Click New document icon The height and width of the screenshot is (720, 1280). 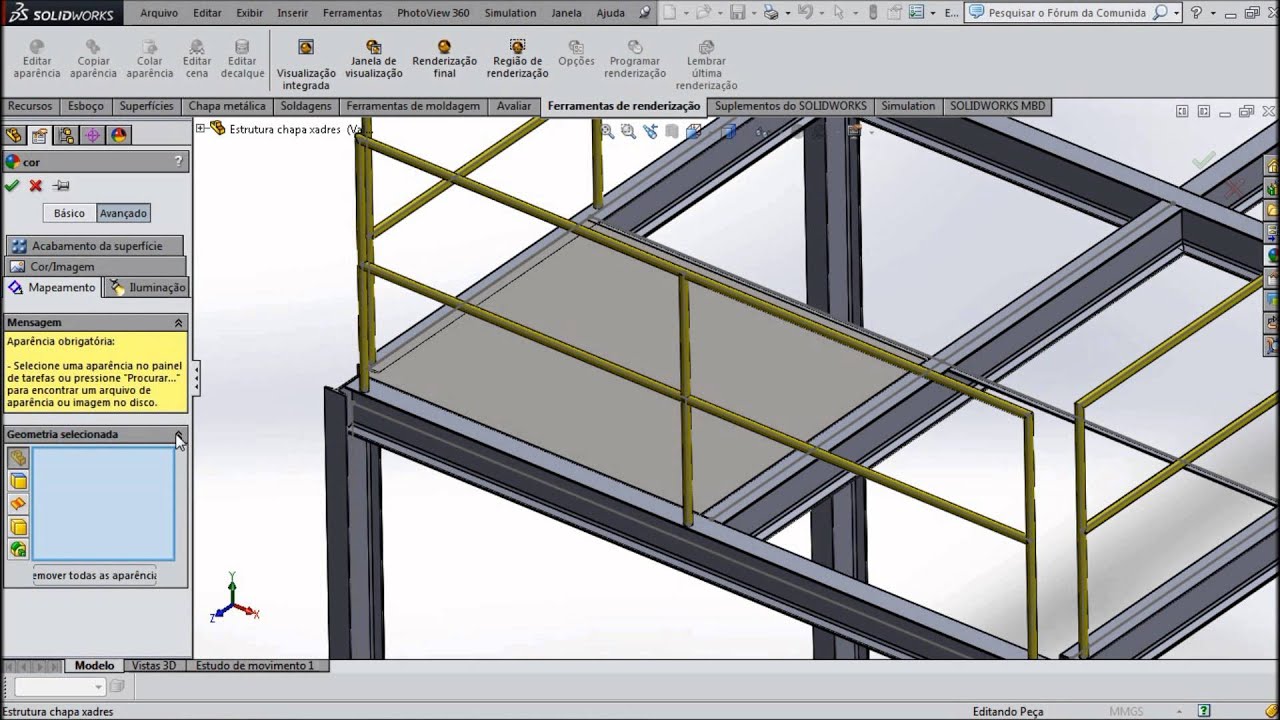point(669,12)
